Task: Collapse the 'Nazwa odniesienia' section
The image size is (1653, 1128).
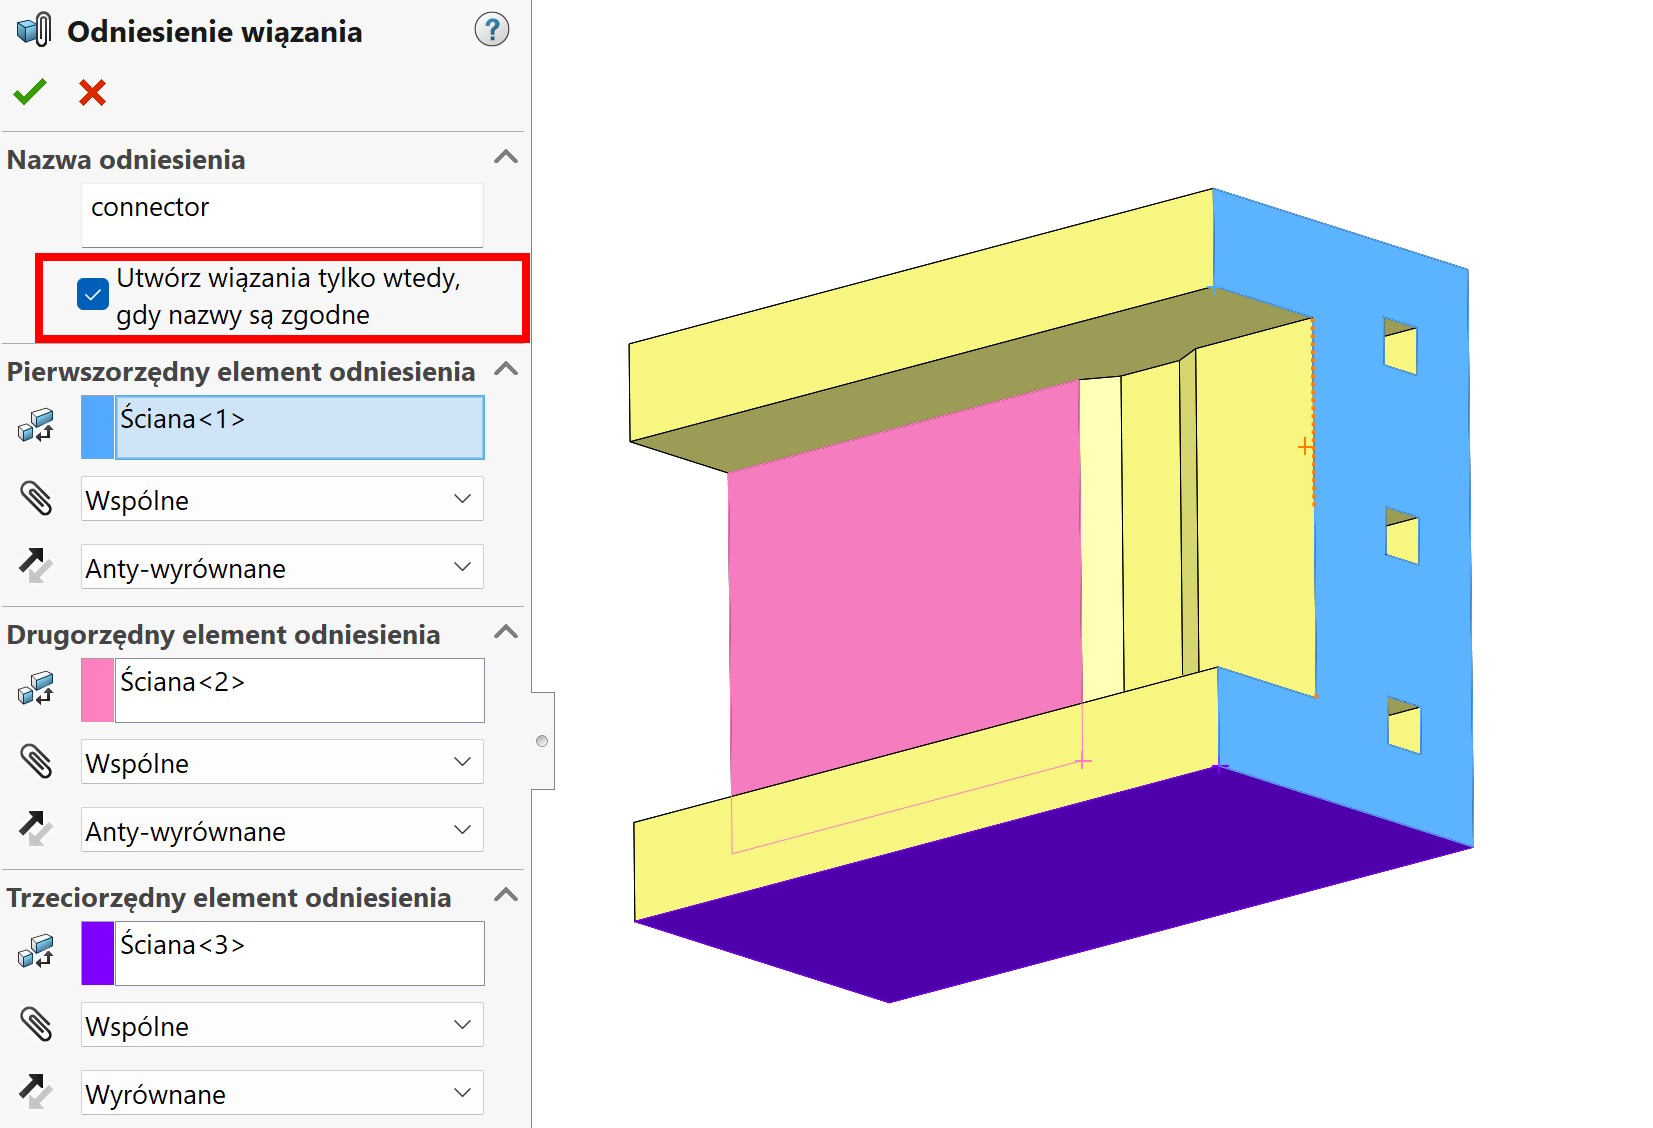Action: [x=506, y=157]
